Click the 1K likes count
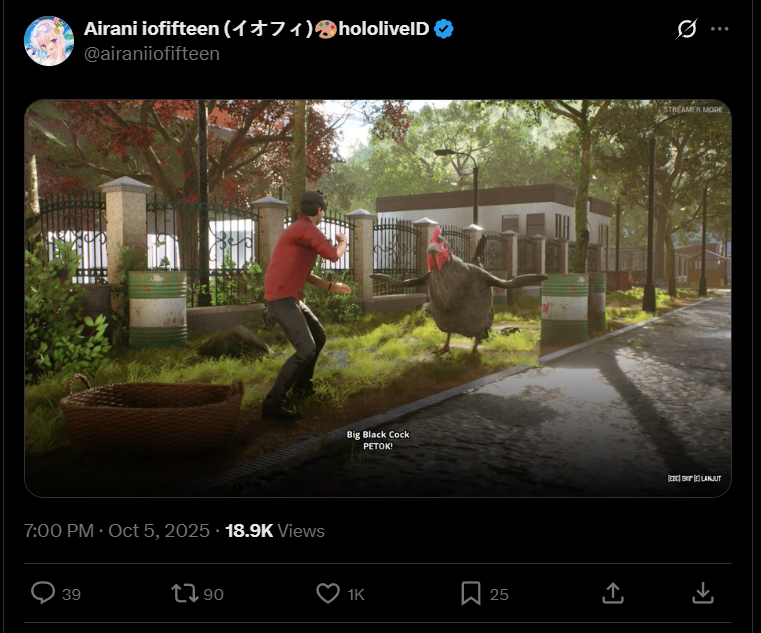Image resolution: width=761 pixels, height=633 pixels. [x=356, y=594]
